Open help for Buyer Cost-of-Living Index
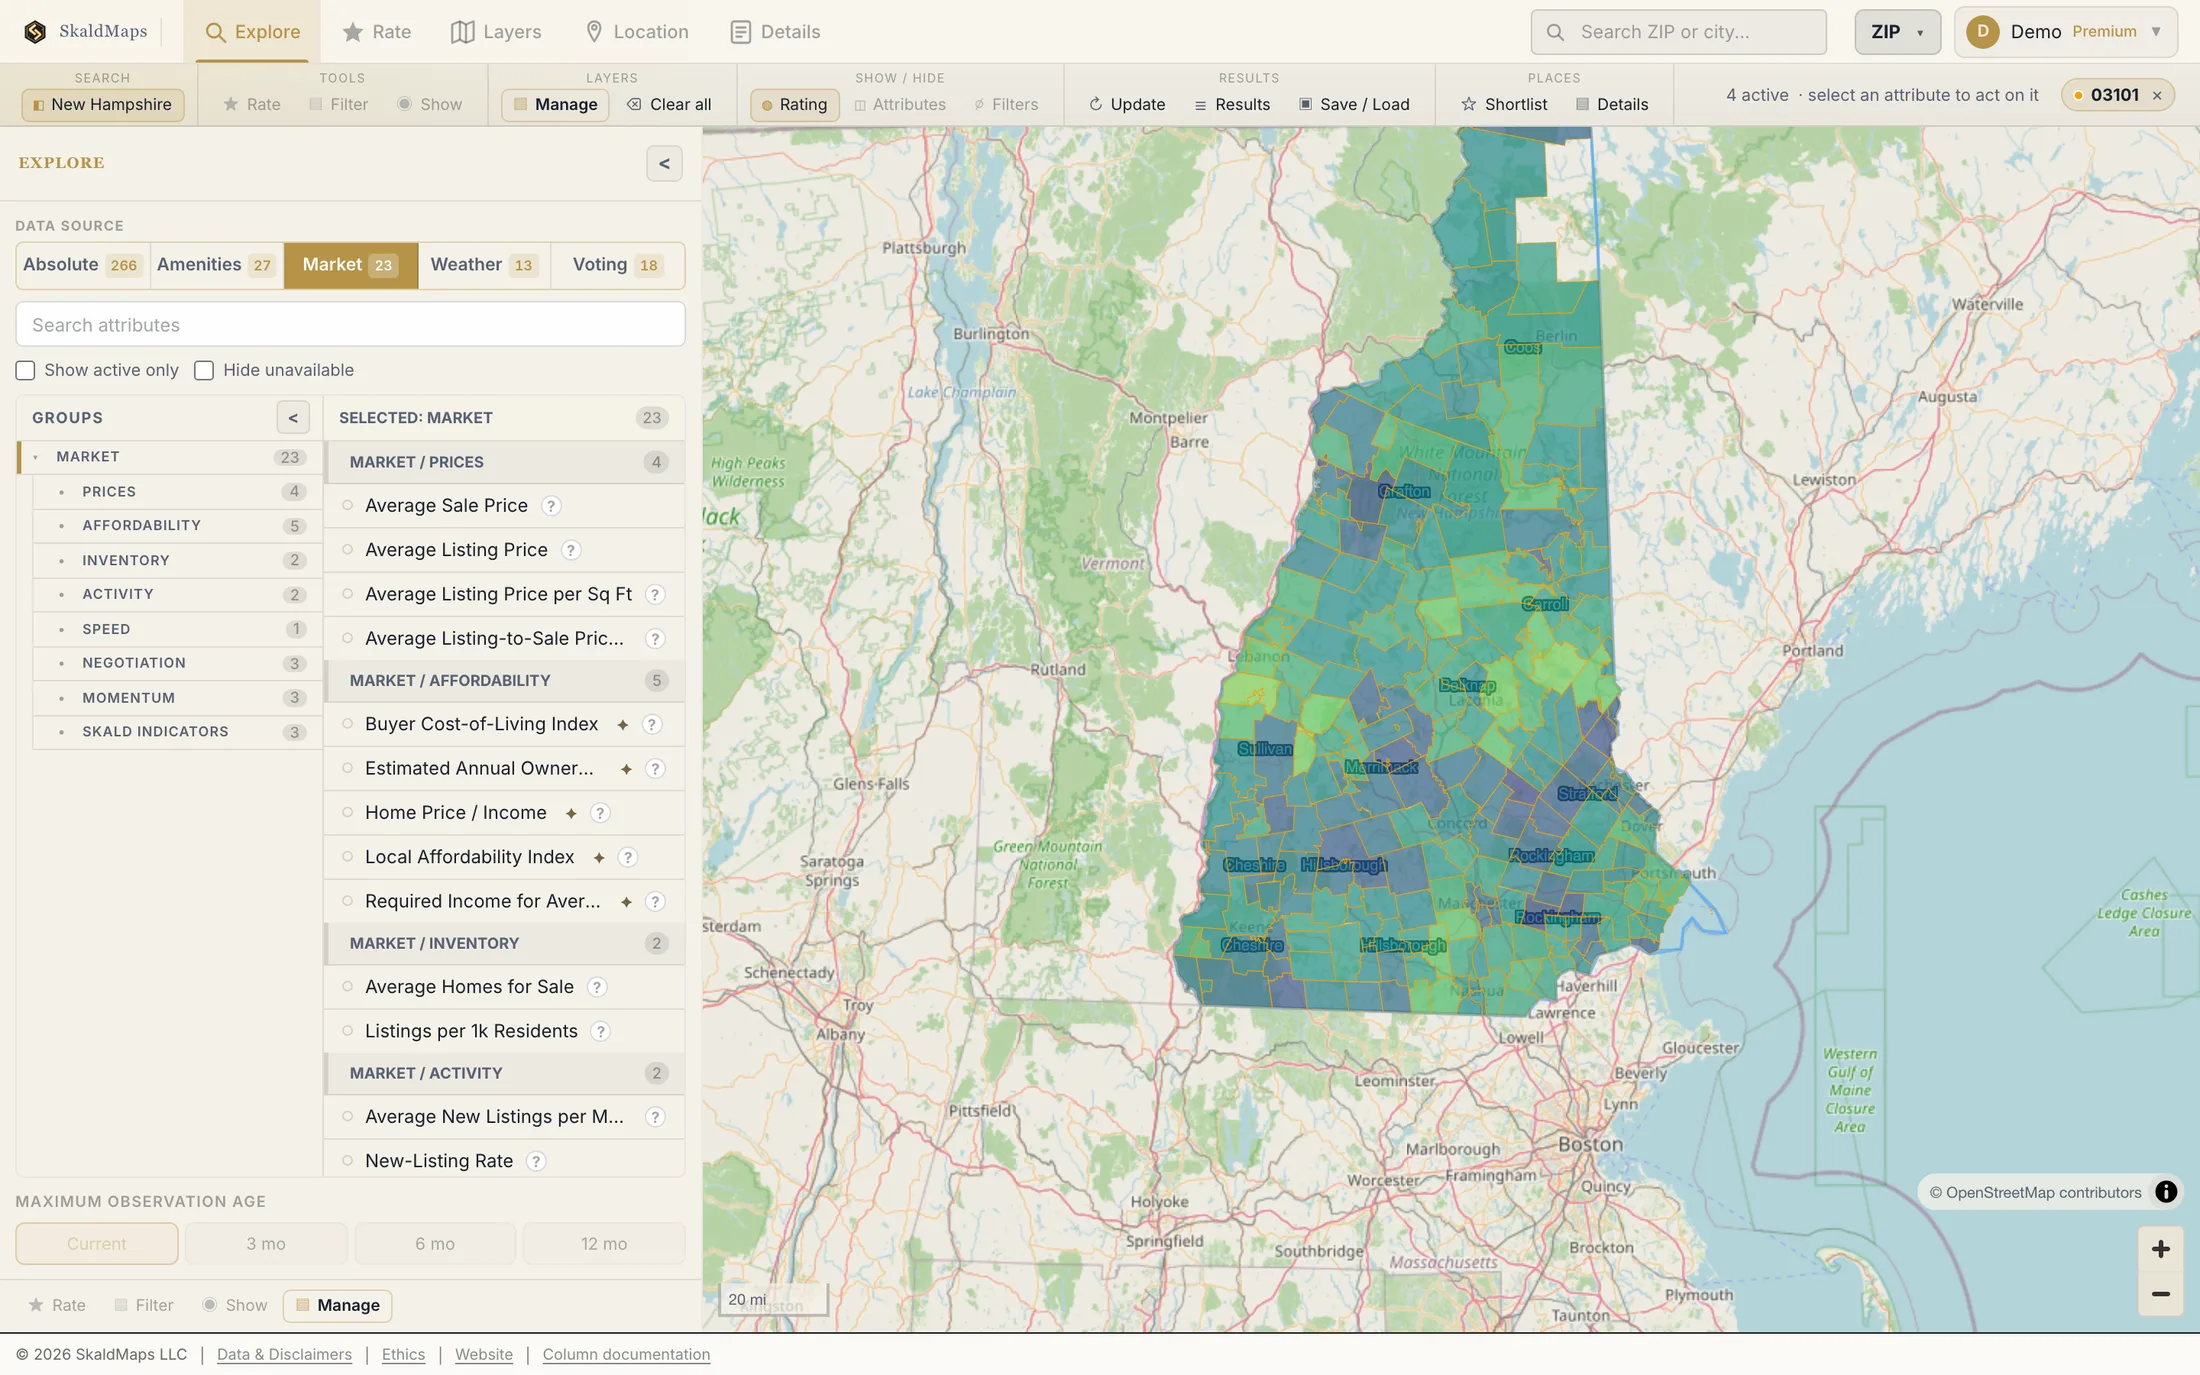This screenshot has width=2200, height=1375. coord(652,724)
